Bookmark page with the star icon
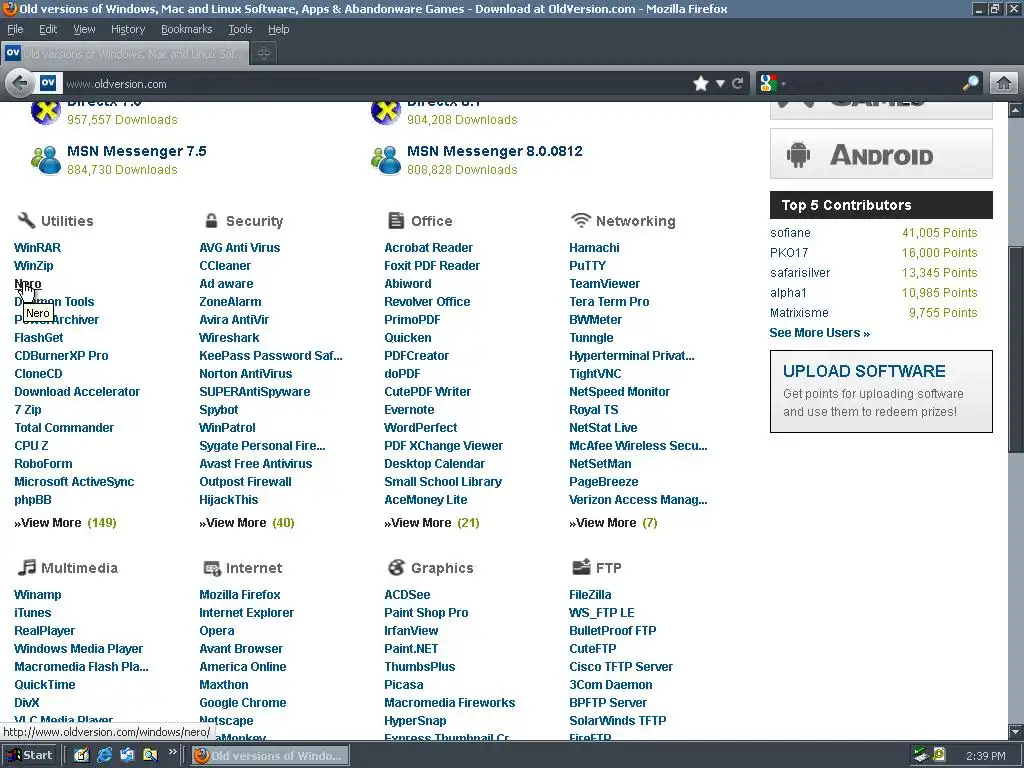This screenshot has width=1024, height=768. (701, 84)
